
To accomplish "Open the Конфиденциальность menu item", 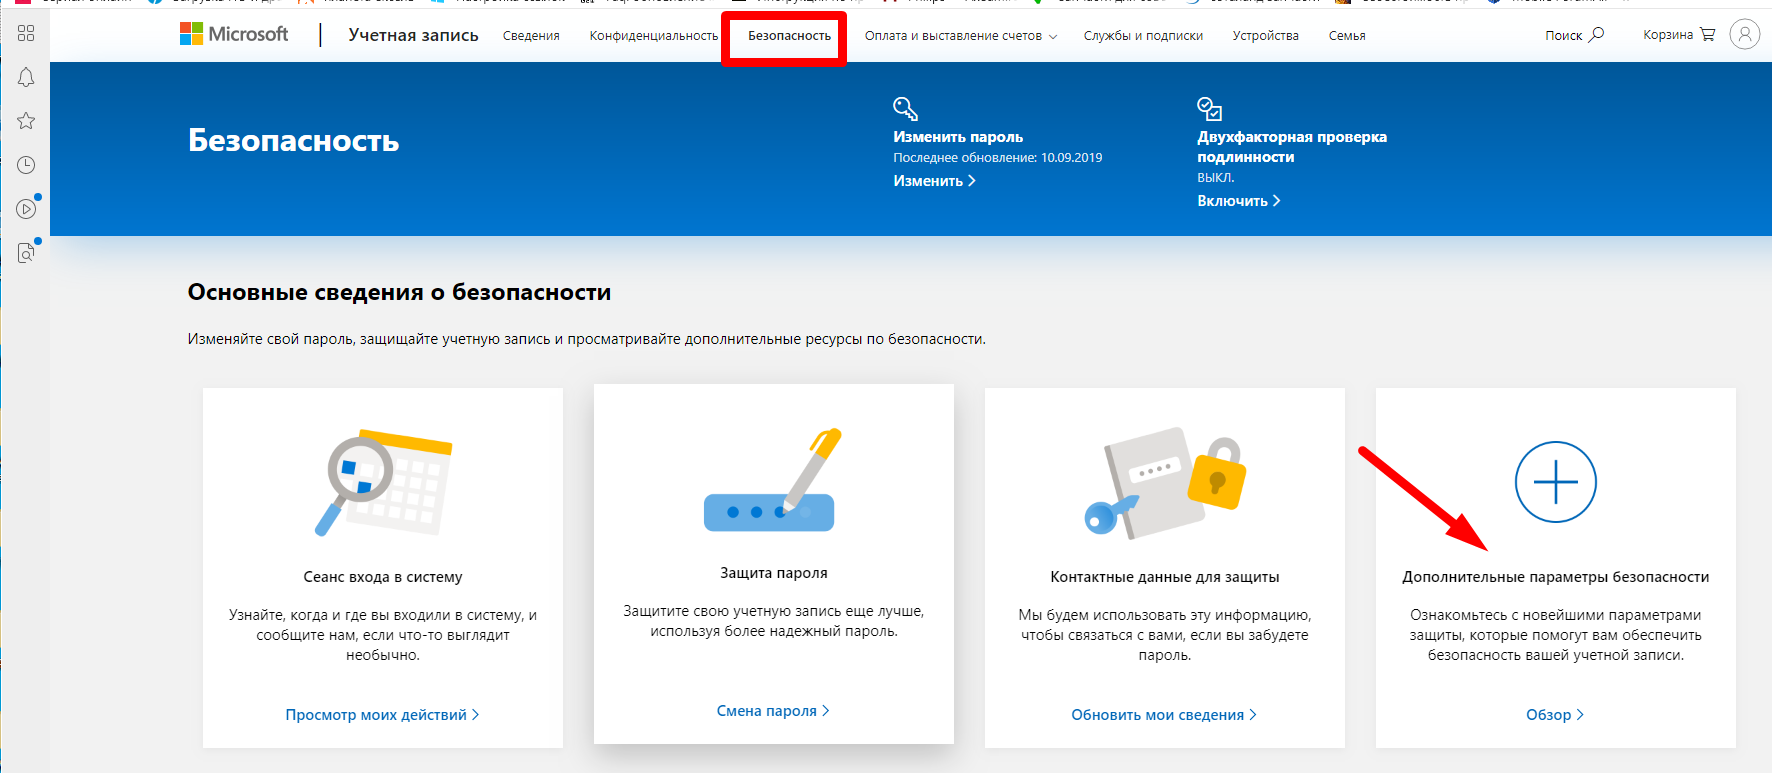I will tap(653, 36).
